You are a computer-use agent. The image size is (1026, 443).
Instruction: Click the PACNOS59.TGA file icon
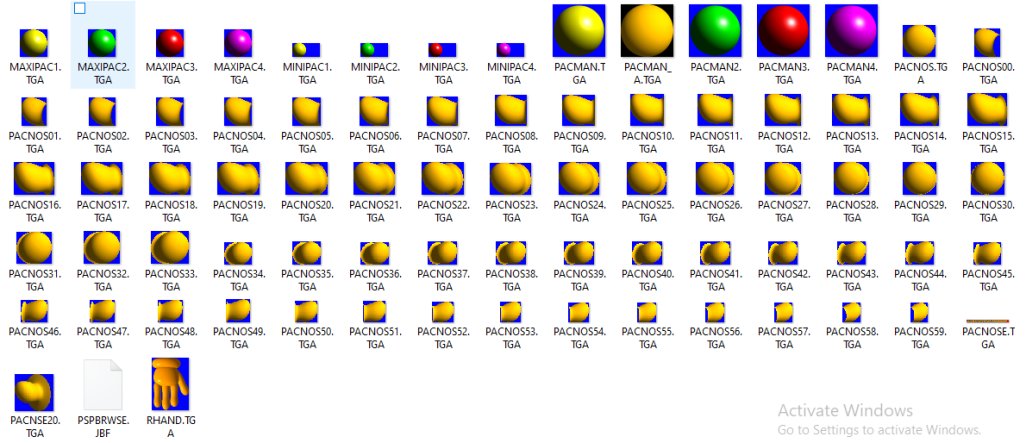[919, 312]
